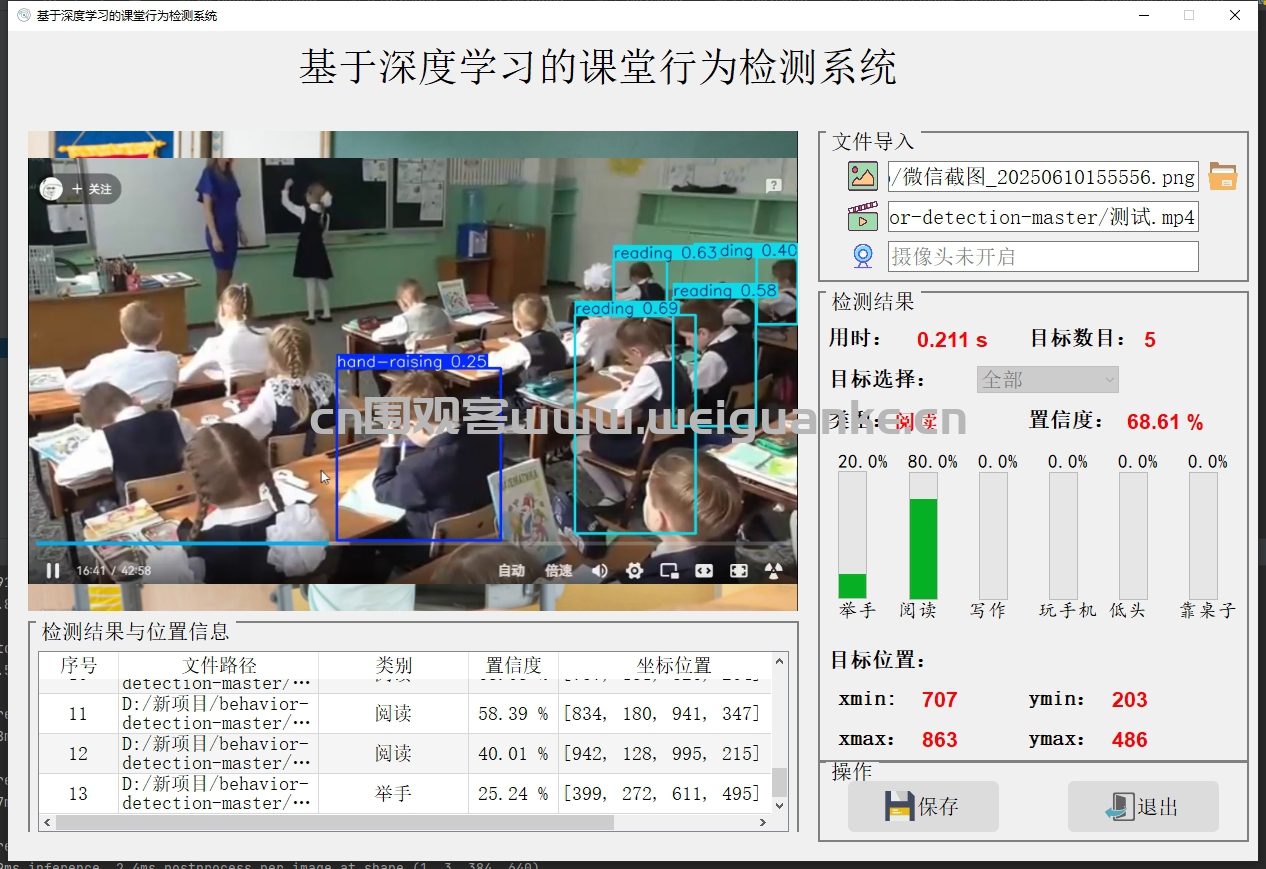Click the 68.61 % confidence value
1266x869 pixels.
click(x=1165, y=421)
